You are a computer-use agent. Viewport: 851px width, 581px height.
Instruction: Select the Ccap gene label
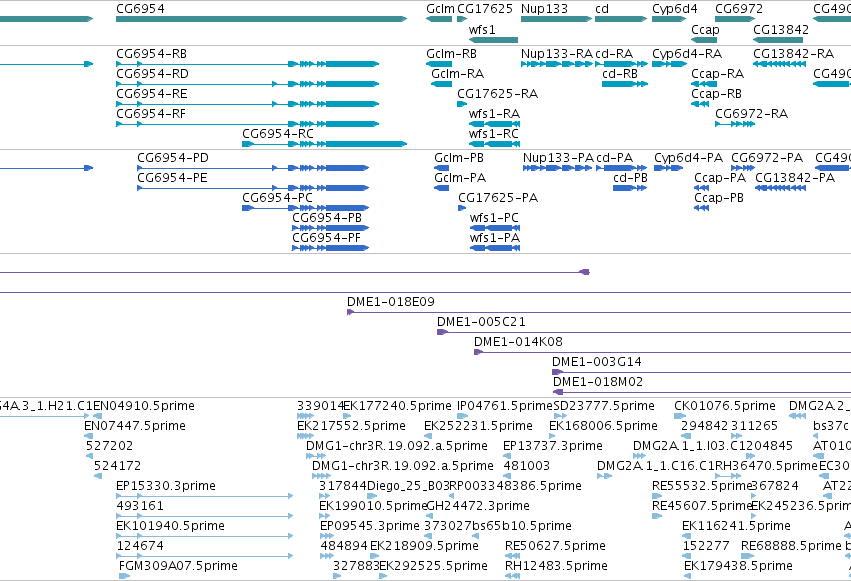click(x=705, y=29)
